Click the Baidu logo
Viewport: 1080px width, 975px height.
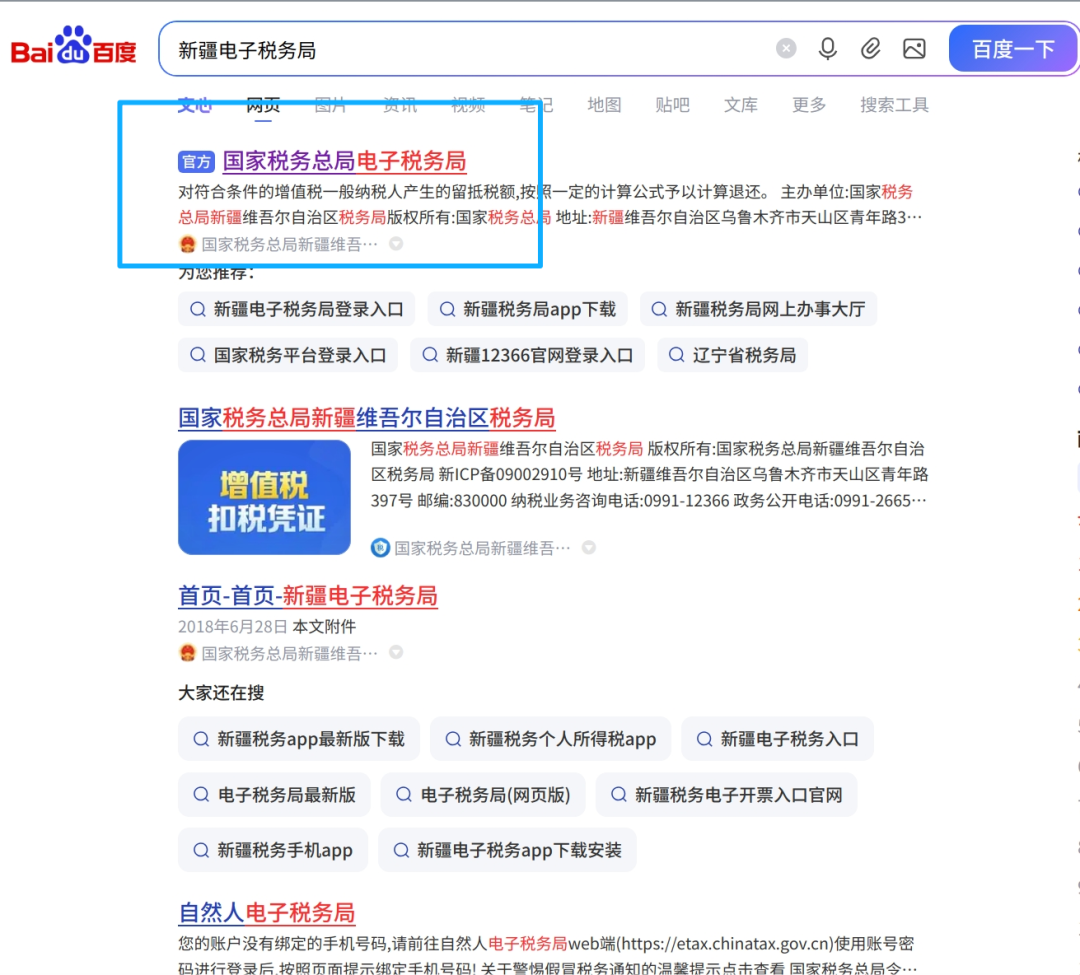(74, 46)
